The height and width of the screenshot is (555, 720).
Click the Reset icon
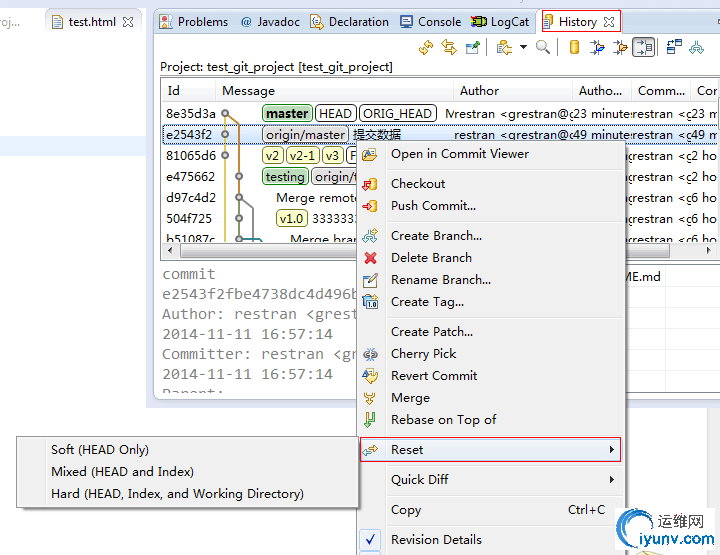[370, 450]
